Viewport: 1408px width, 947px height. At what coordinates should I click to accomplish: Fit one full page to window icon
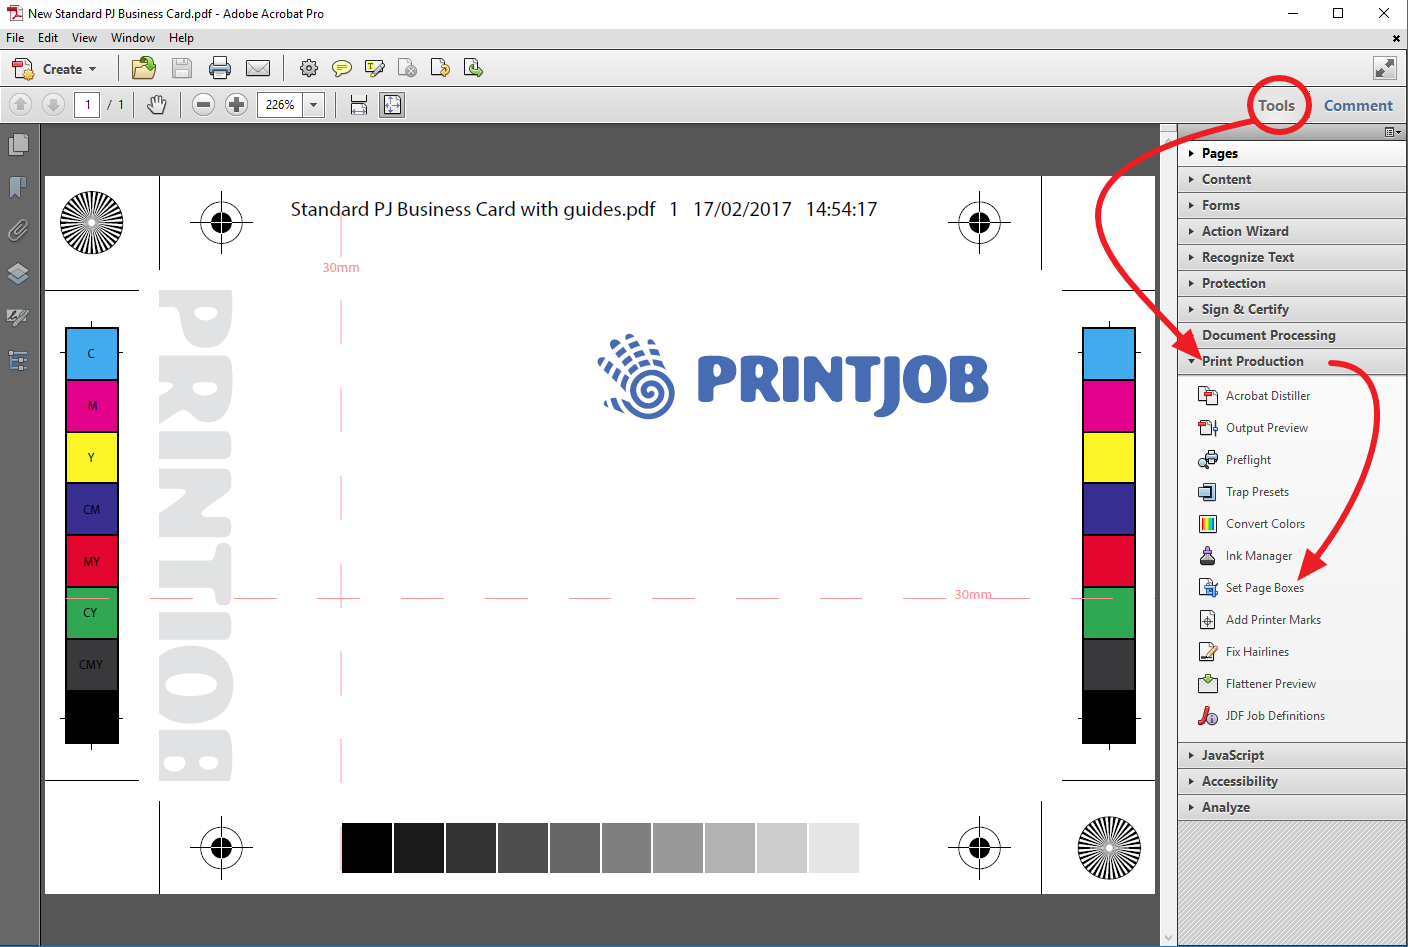[392, 104]
